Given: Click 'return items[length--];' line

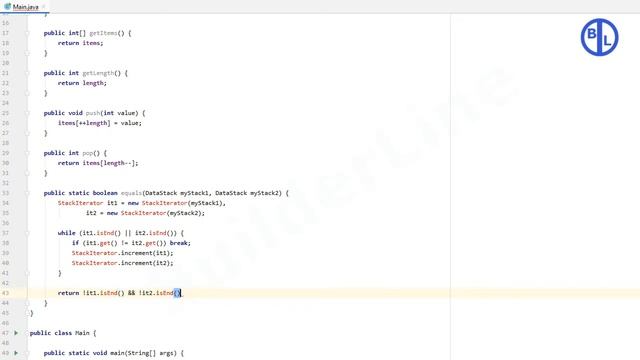Looking at the screenshot, I should 98,163.
